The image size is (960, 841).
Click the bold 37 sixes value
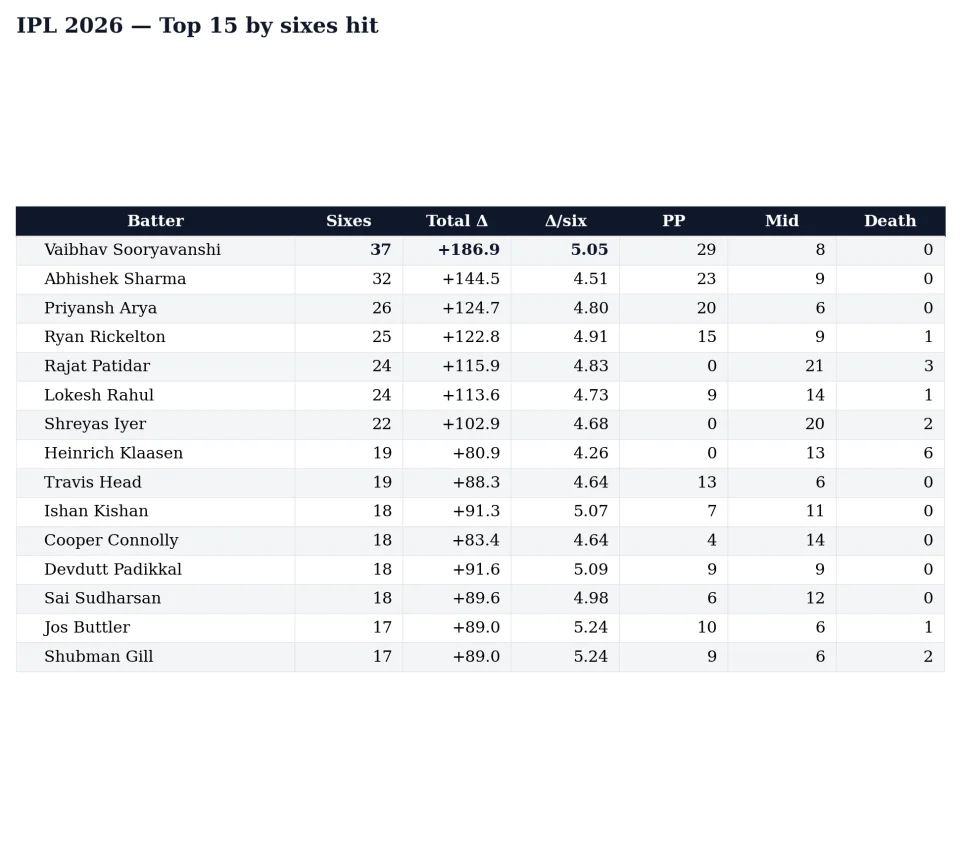click(x=380, y=250)
